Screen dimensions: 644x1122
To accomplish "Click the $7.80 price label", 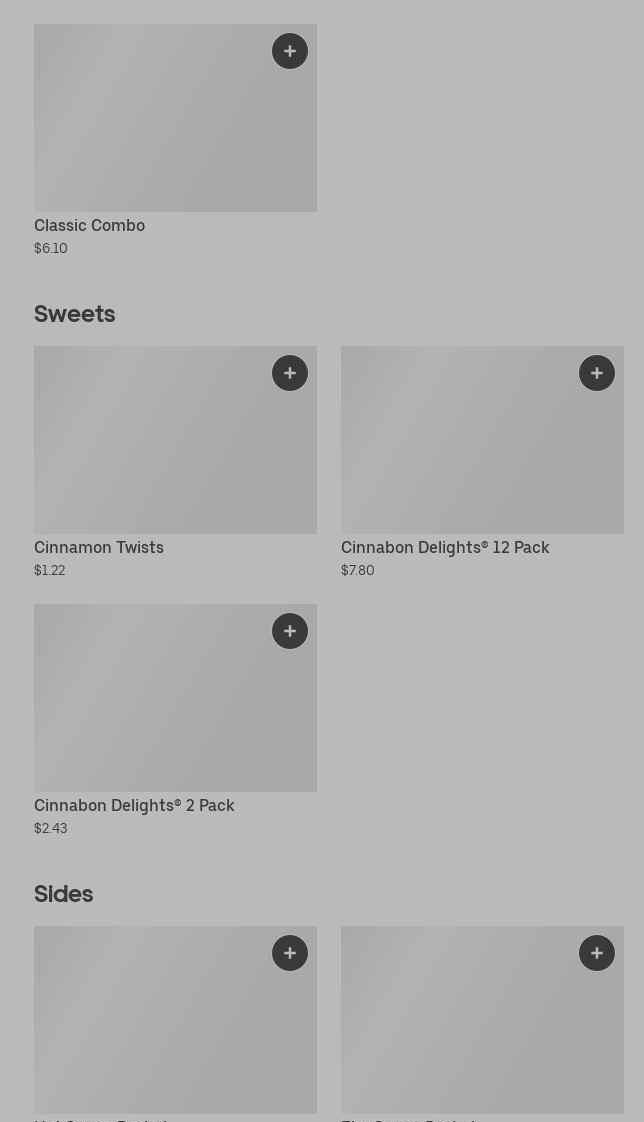I will 358,571.
